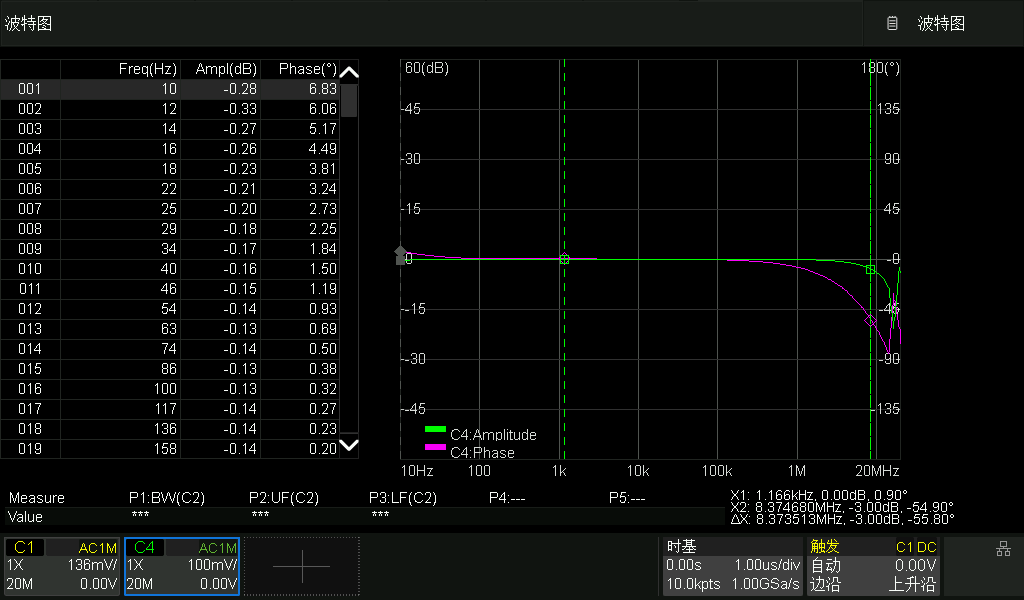Open the 波特图 menu icon at top right

coord(892,24)
